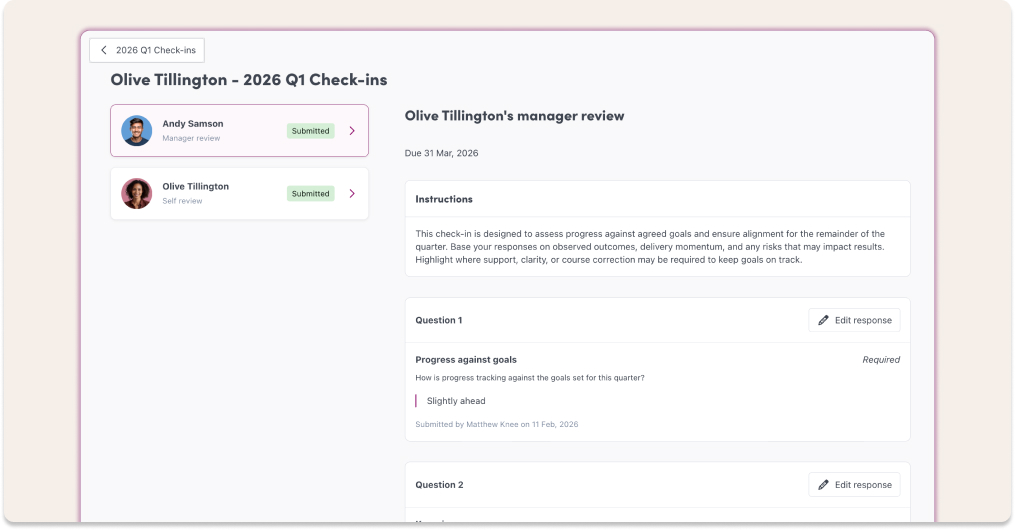Click the pencil icon in Question 2

(823, 485)
